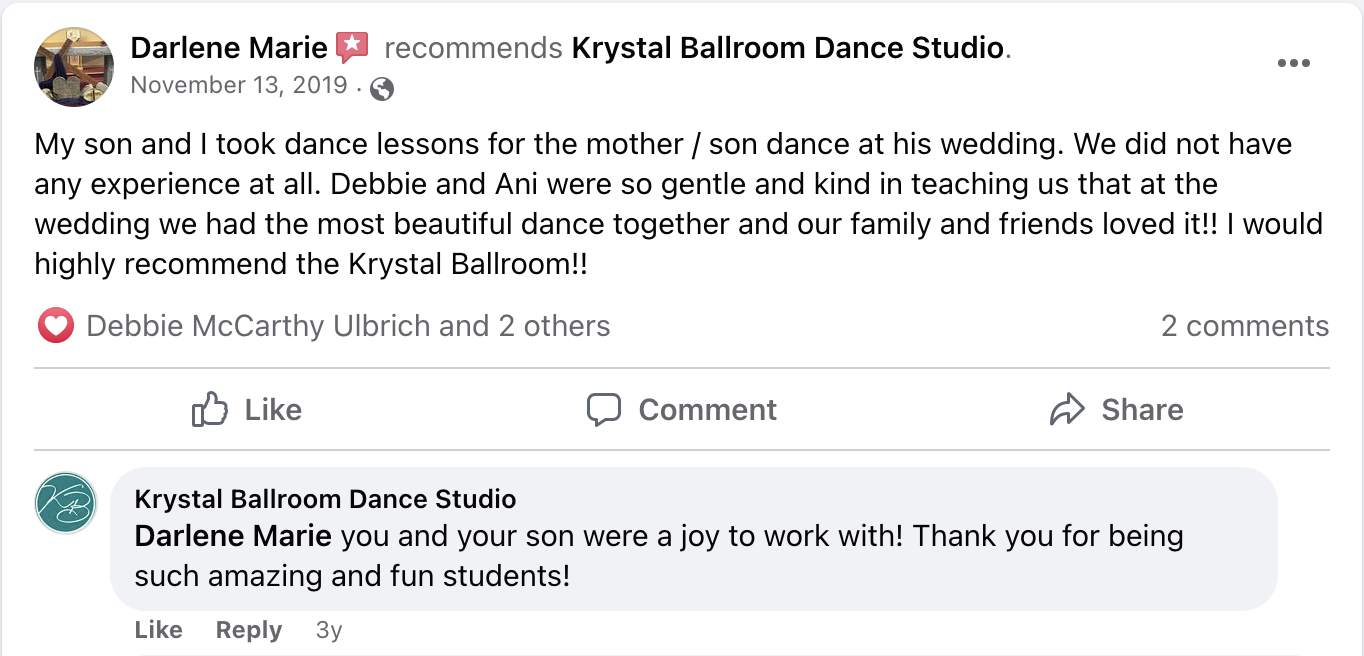Expand the 2 comments link
The width and height of the screenshot is (1364, 656).
click(x=1244, y=326)
